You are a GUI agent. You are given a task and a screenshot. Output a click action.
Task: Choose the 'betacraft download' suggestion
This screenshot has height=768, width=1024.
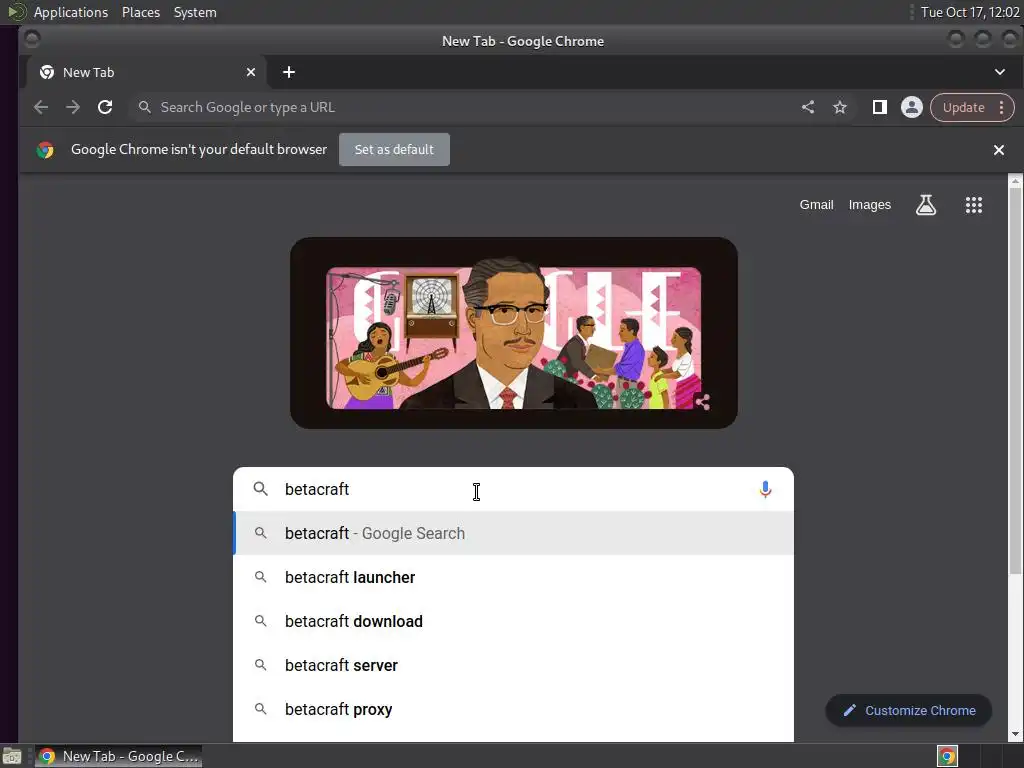click(x=513, y=621)
